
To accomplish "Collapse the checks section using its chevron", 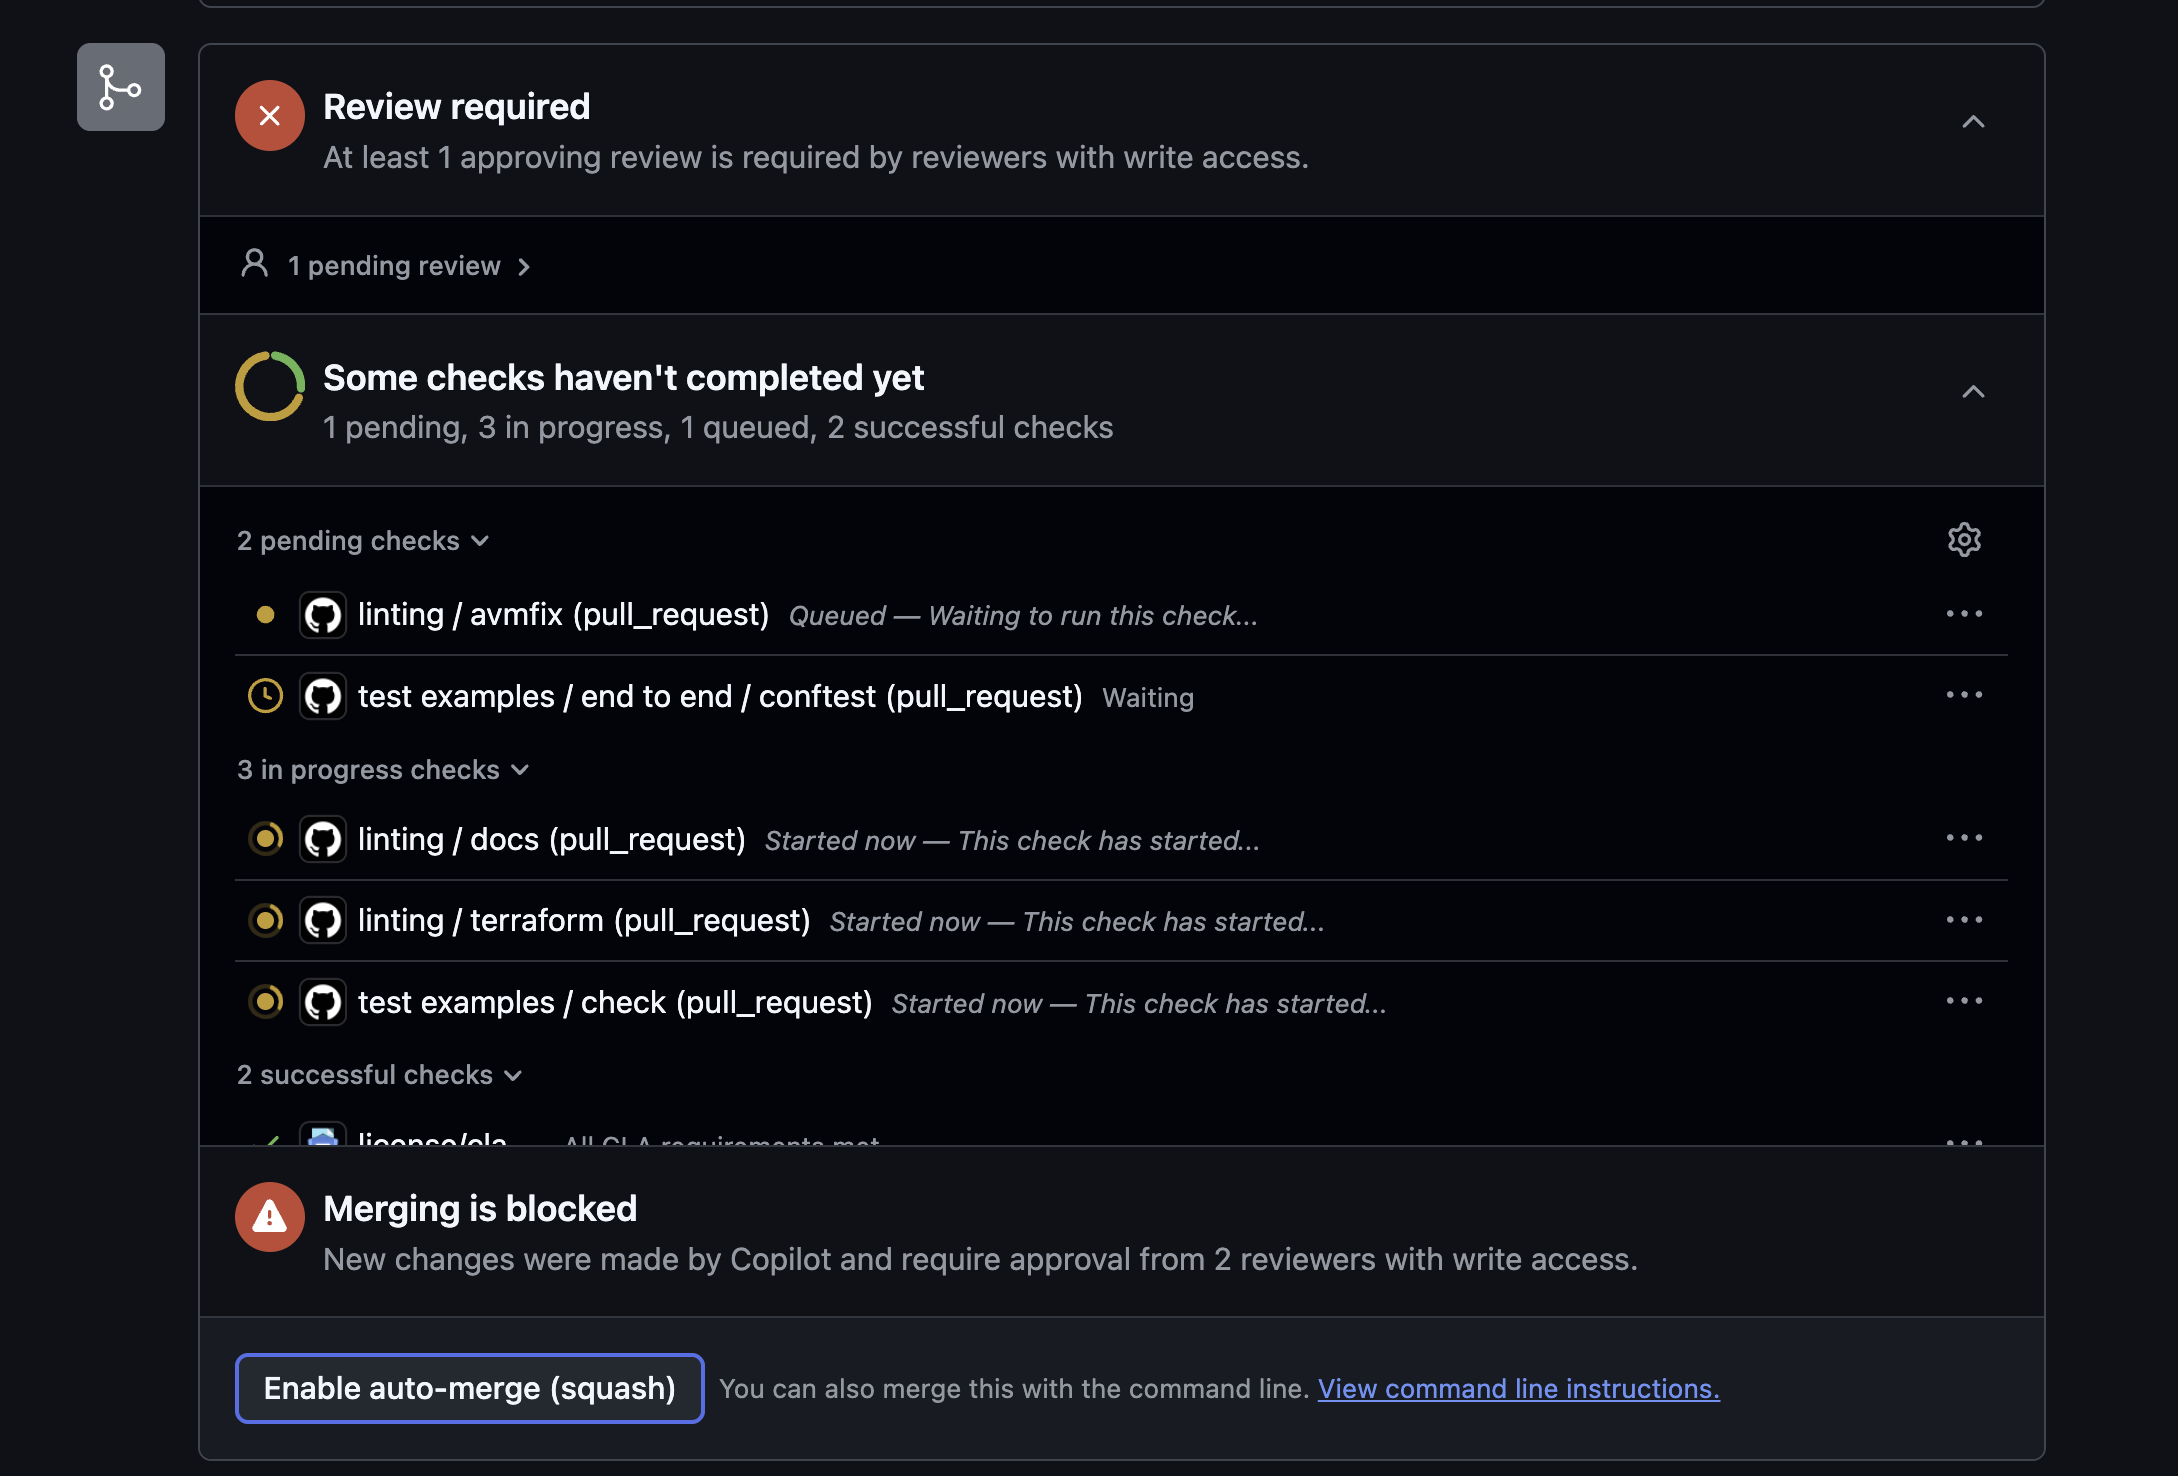I will (1973, 392).
